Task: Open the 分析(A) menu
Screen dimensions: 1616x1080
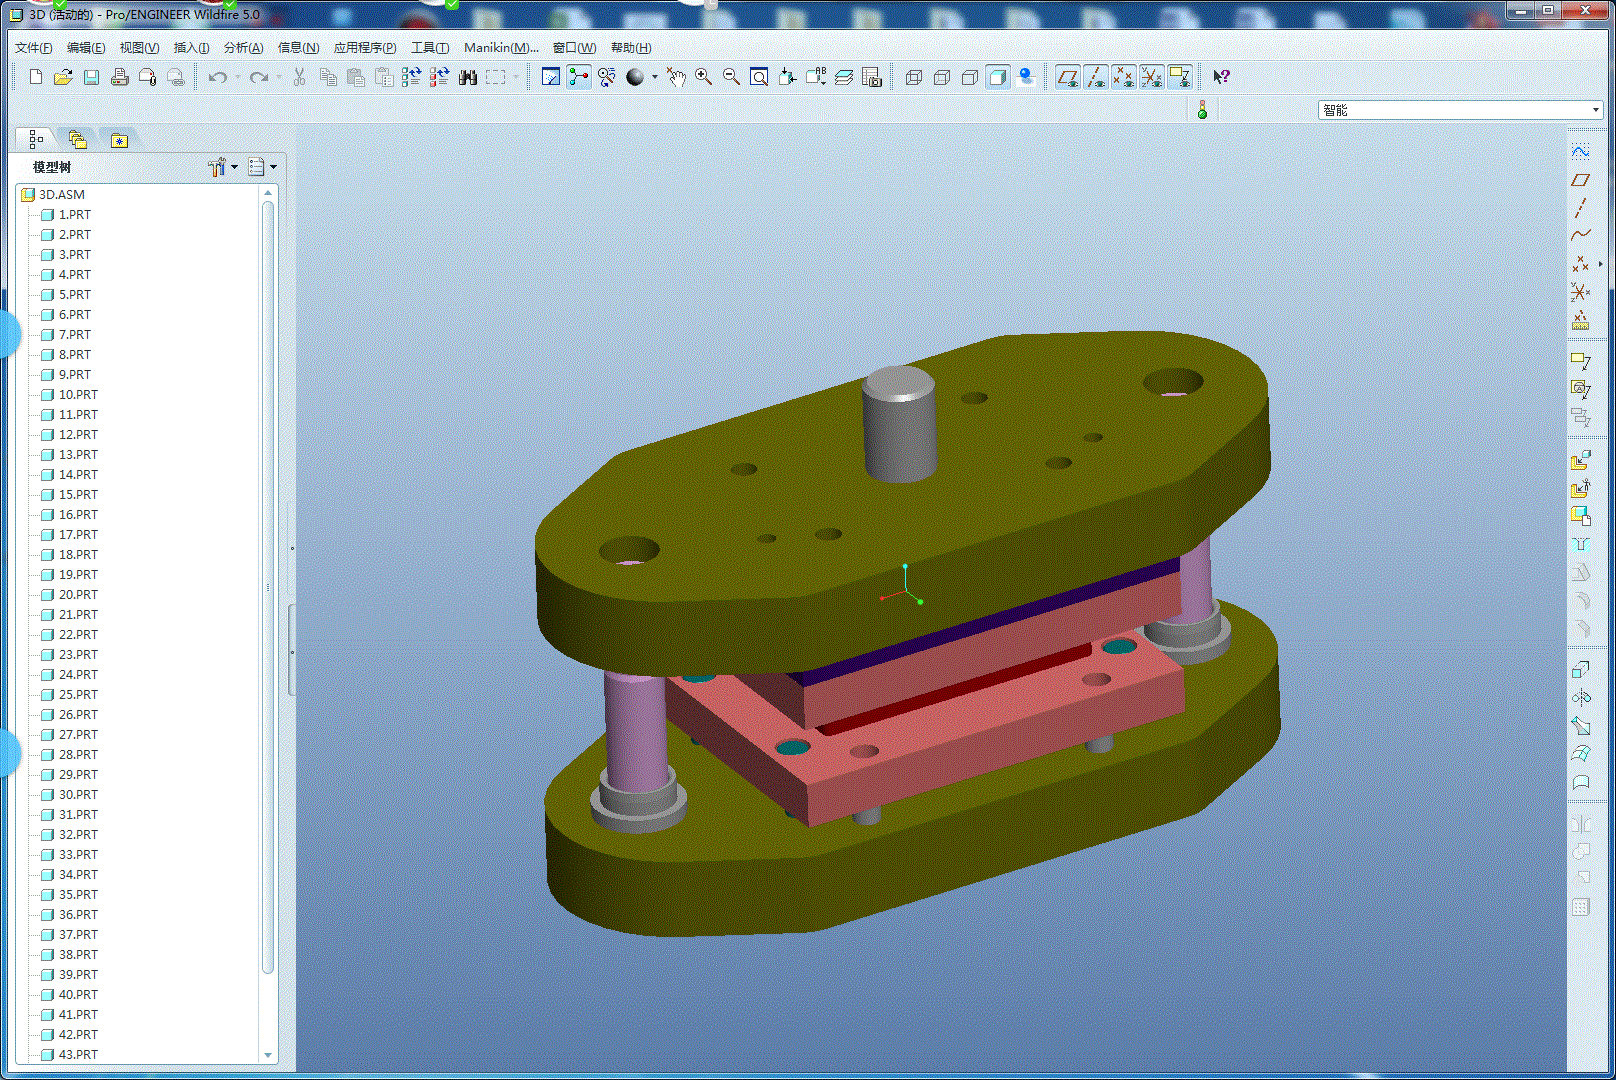Action: click(243, 48)
